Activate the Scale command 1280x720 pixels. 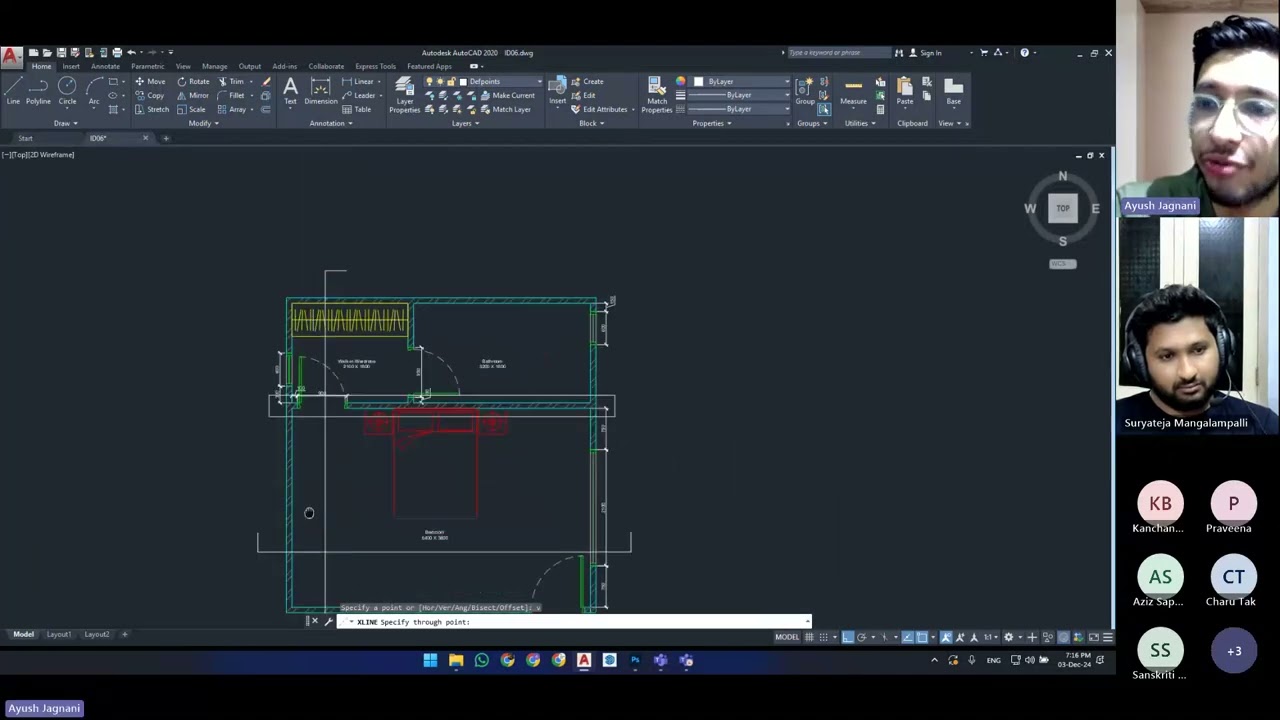pos(192,110)
